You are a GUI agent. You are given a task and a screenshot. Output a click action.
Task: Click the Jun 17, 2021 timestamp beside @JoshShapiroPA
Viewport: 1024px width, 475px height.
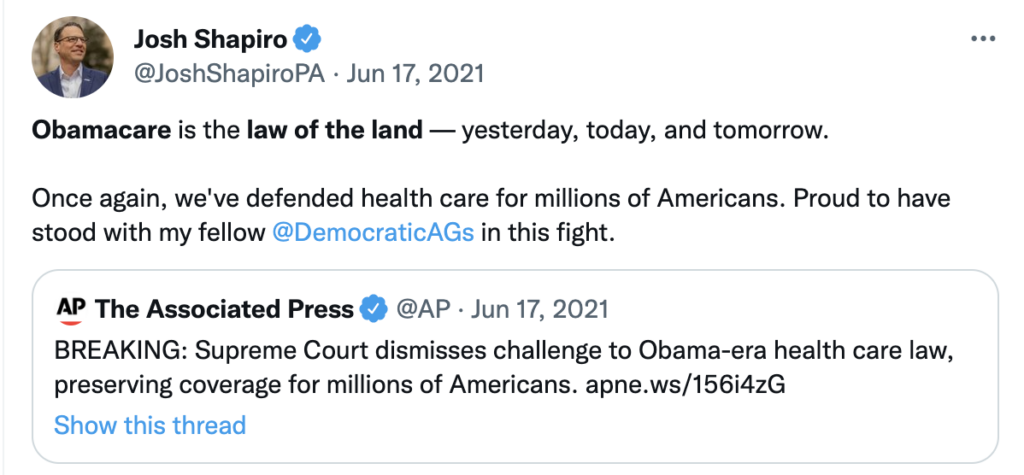pyautogui.click(x=415, y=74)
